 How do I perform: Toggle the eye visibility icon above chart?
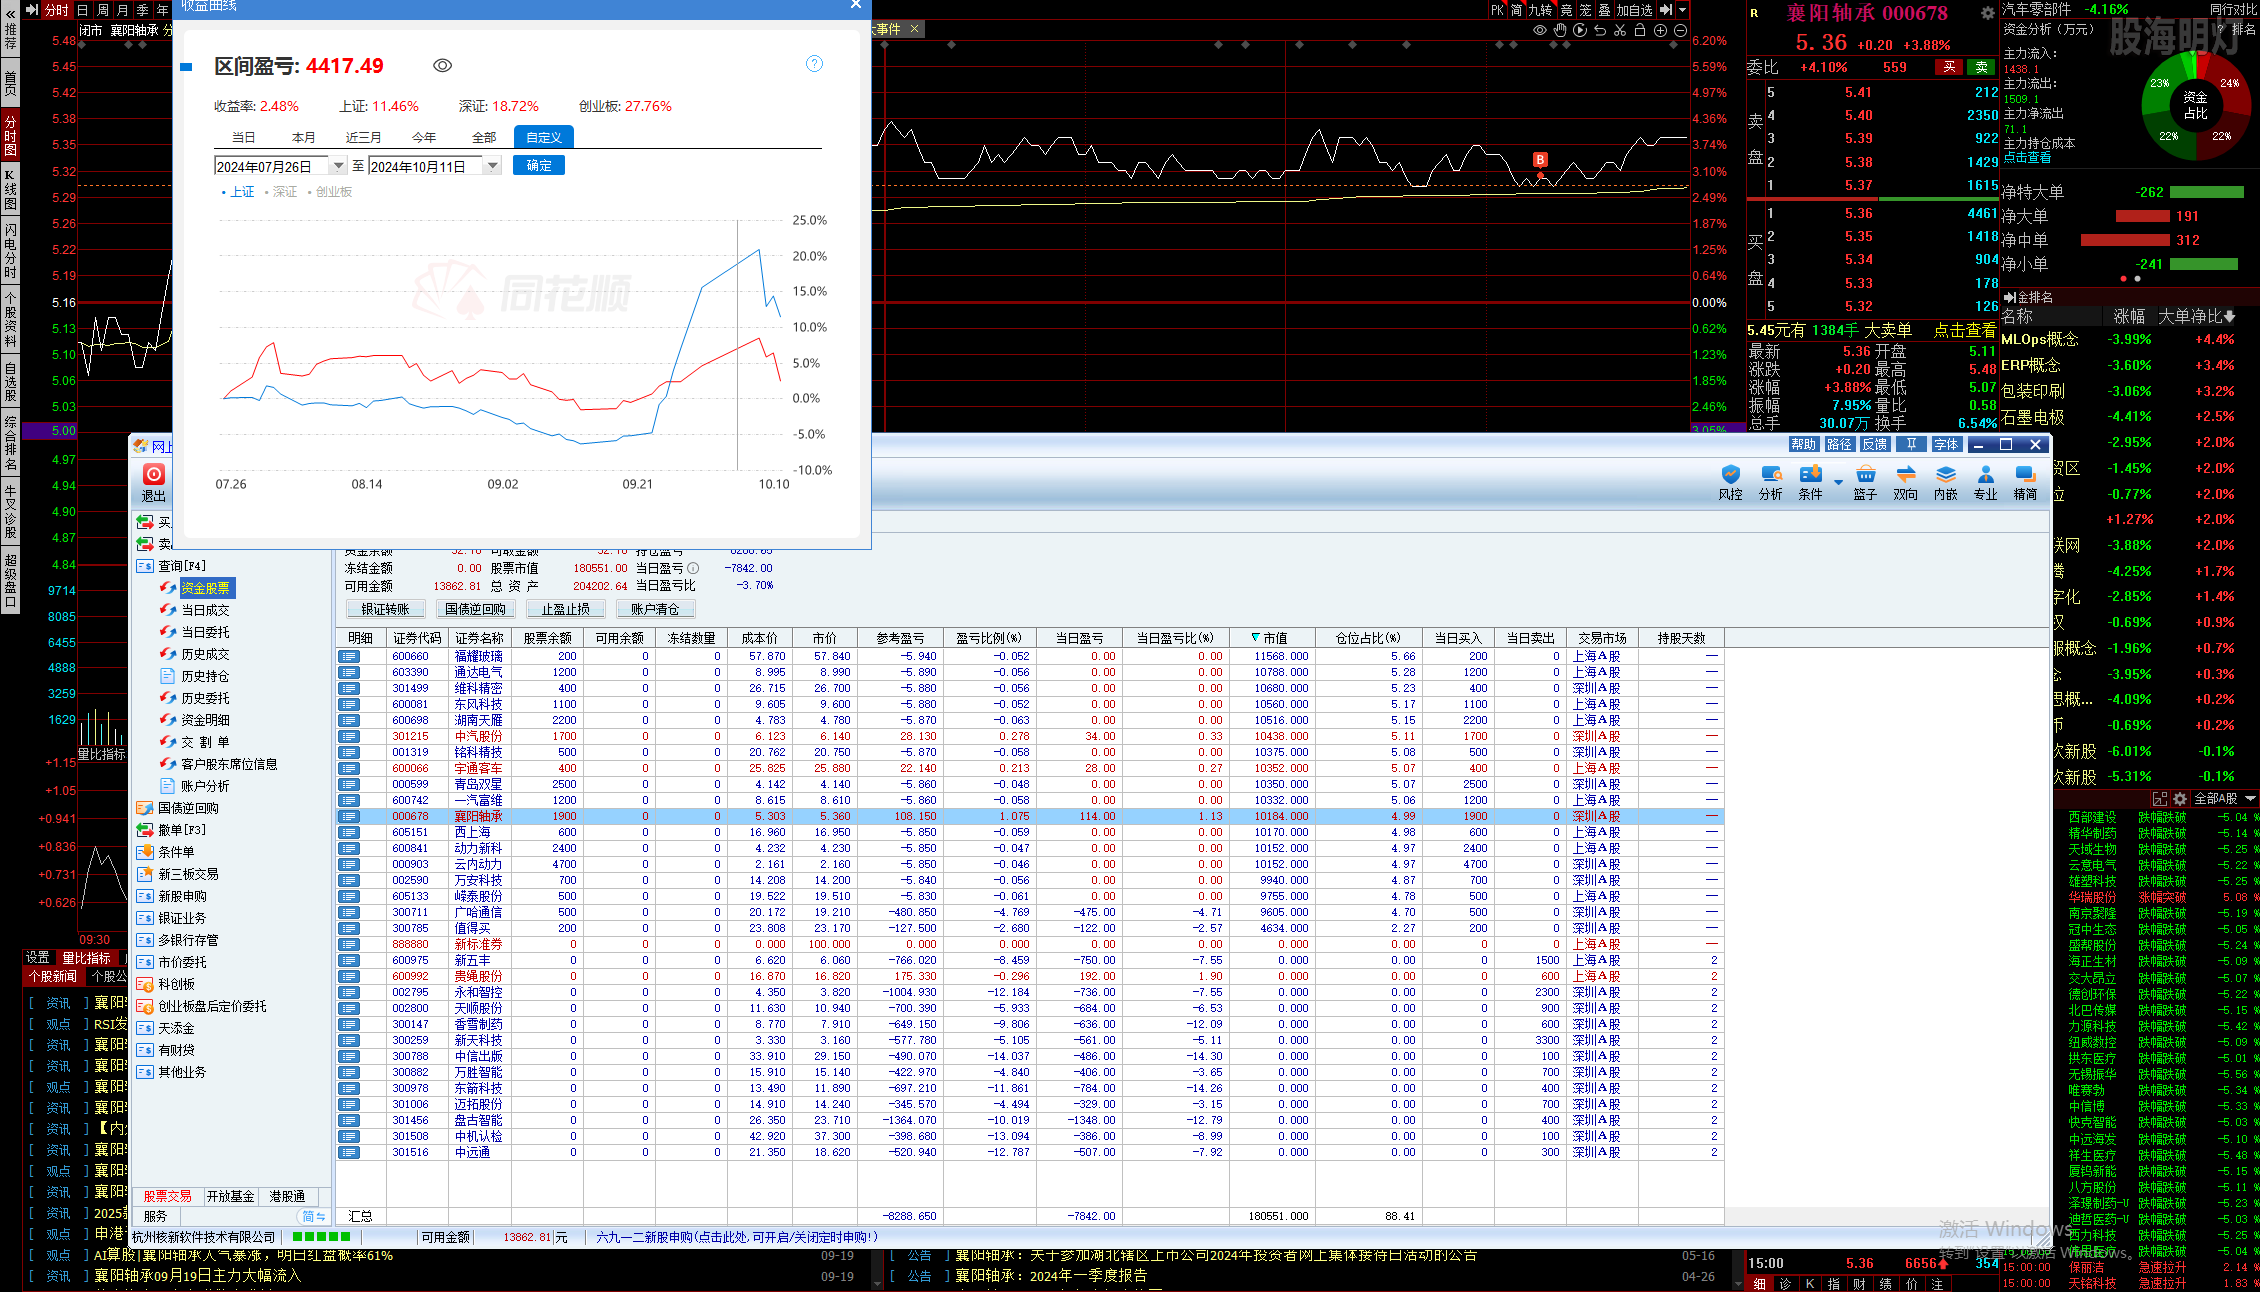click(x=1540, y=30)
